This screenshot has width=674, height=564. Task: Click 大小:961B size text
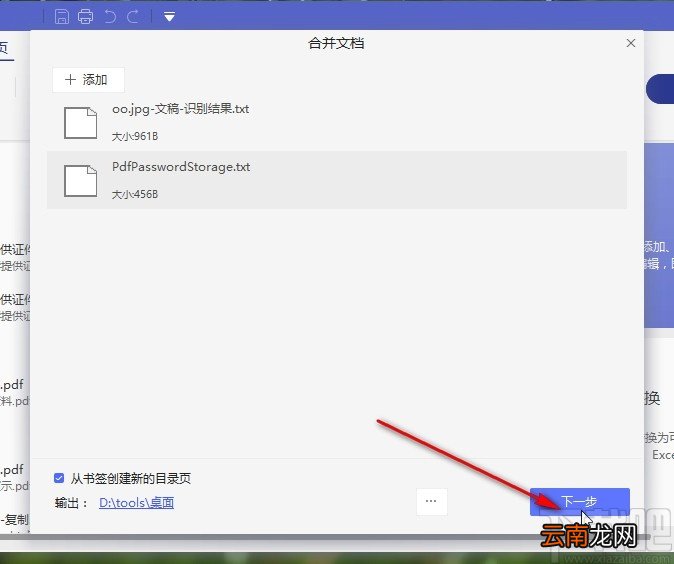135,136
